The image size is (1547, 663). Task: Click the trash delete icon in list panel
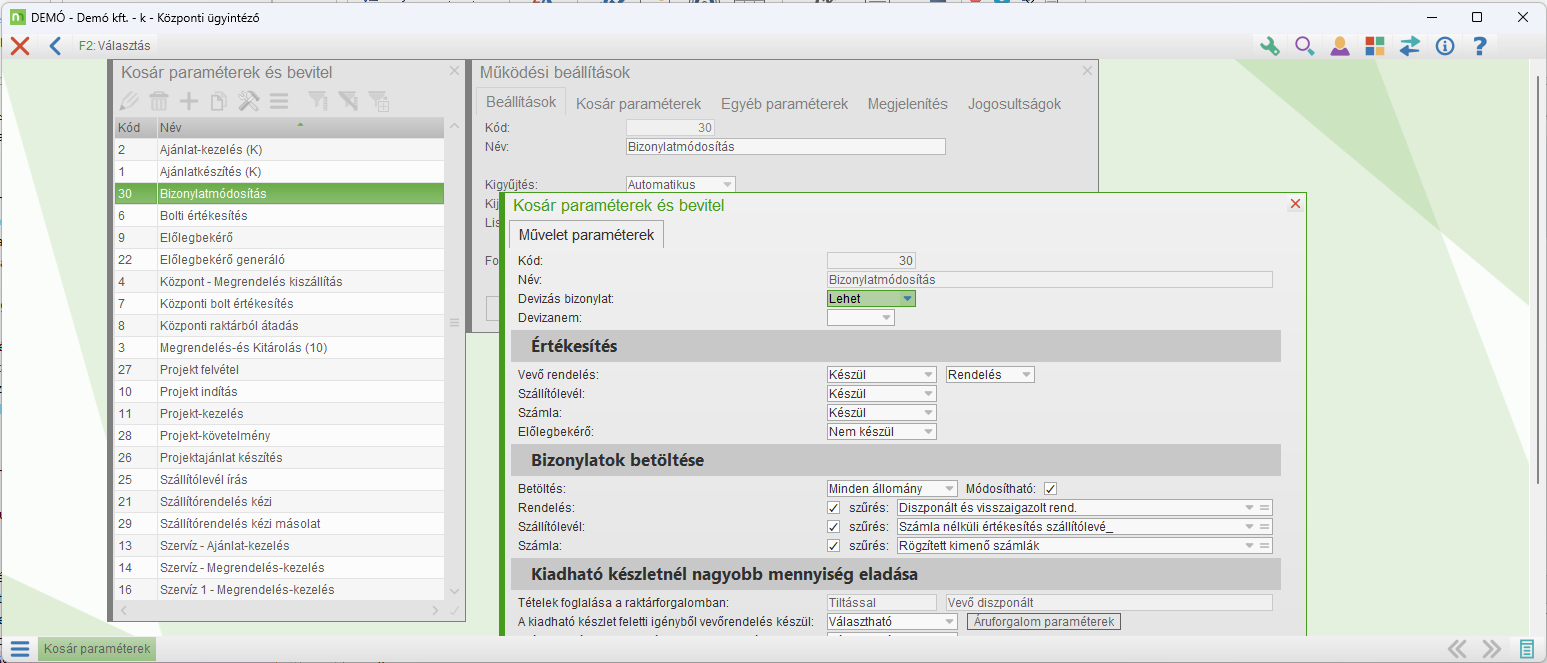point(159,100)
